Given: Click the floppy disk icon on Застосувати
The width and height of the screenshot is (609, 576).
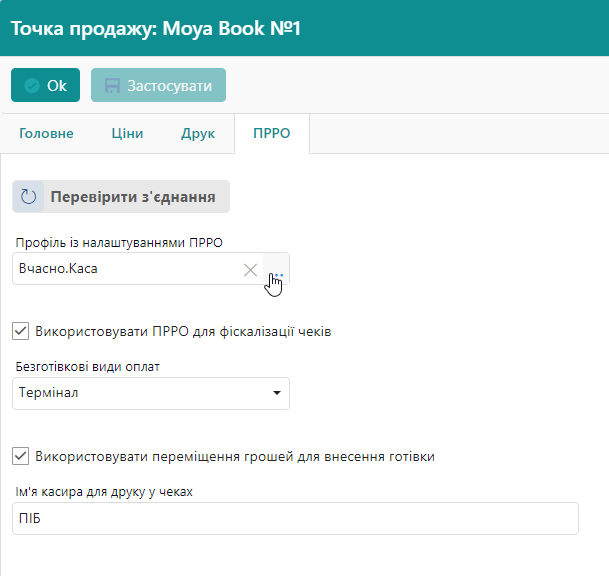Looking at the screenshot, I should tap(112, 86).
